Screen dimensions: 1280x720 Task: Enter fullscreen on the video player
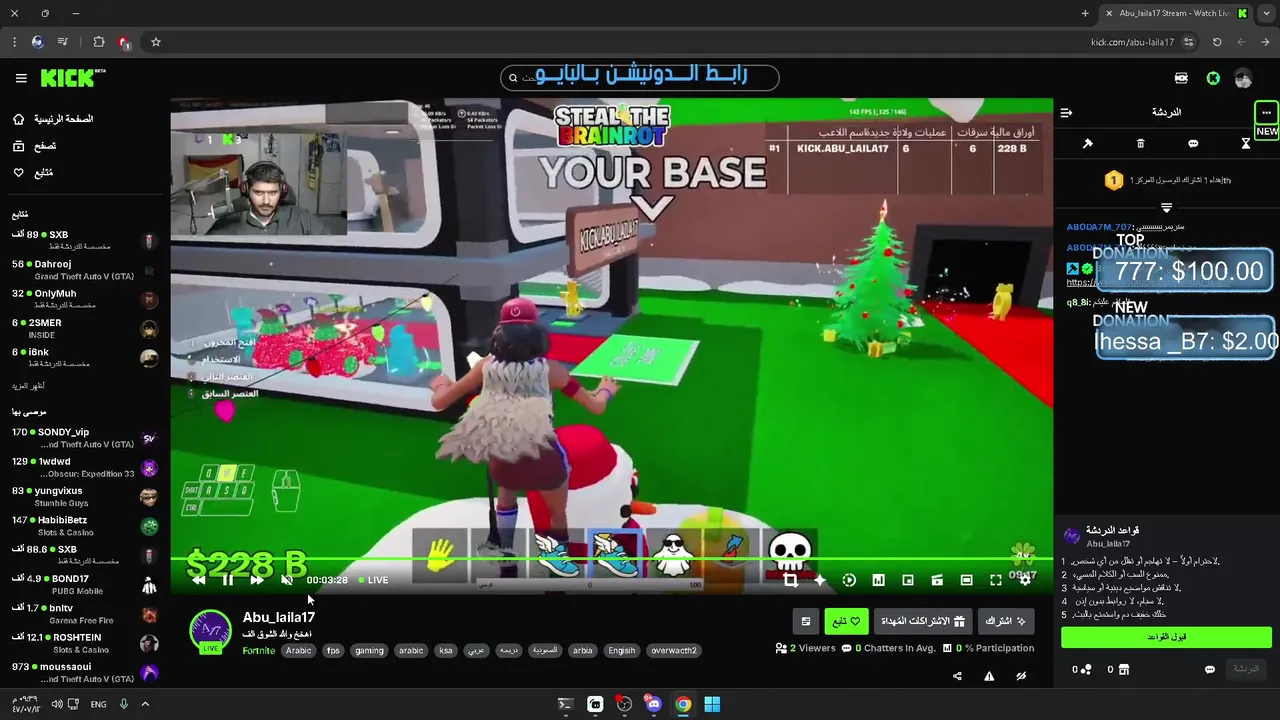point(996,580)
